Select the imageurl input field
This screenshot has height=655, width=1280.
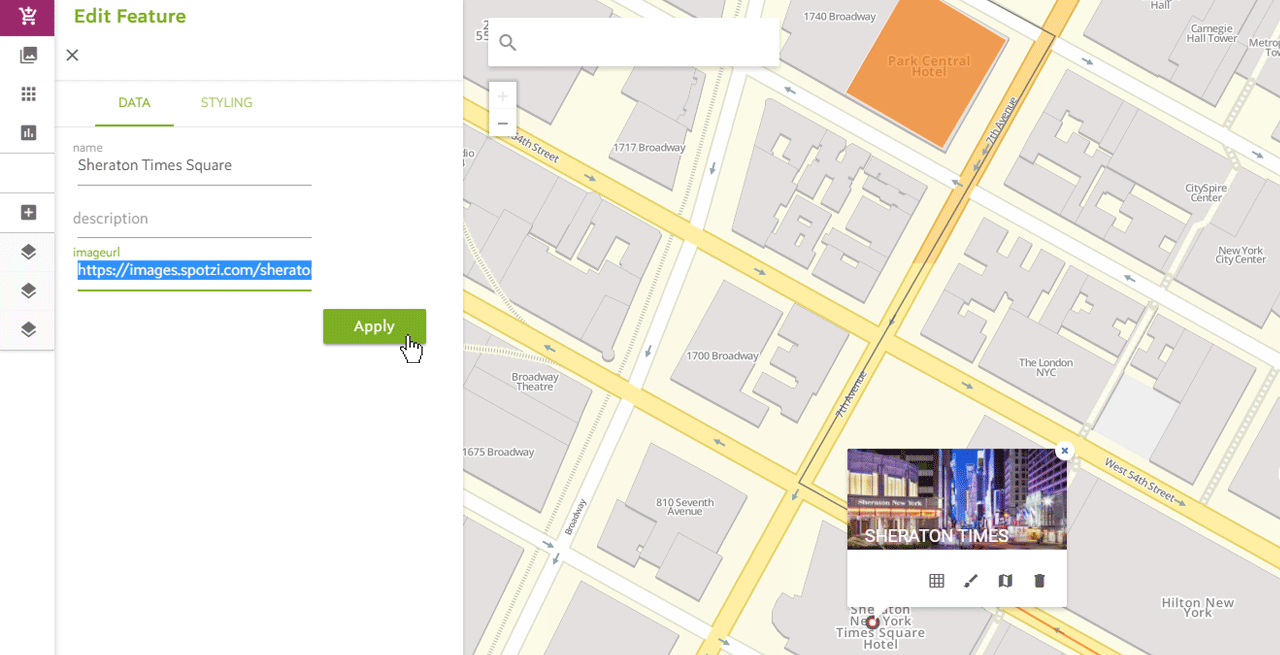point(194,271)
